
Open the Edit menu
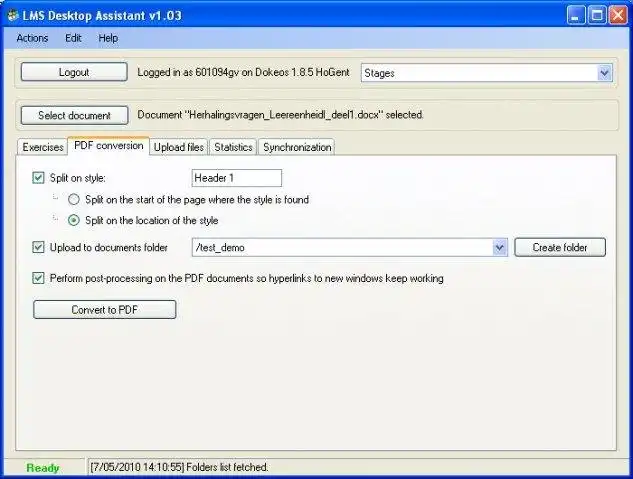tap(73, 38)
